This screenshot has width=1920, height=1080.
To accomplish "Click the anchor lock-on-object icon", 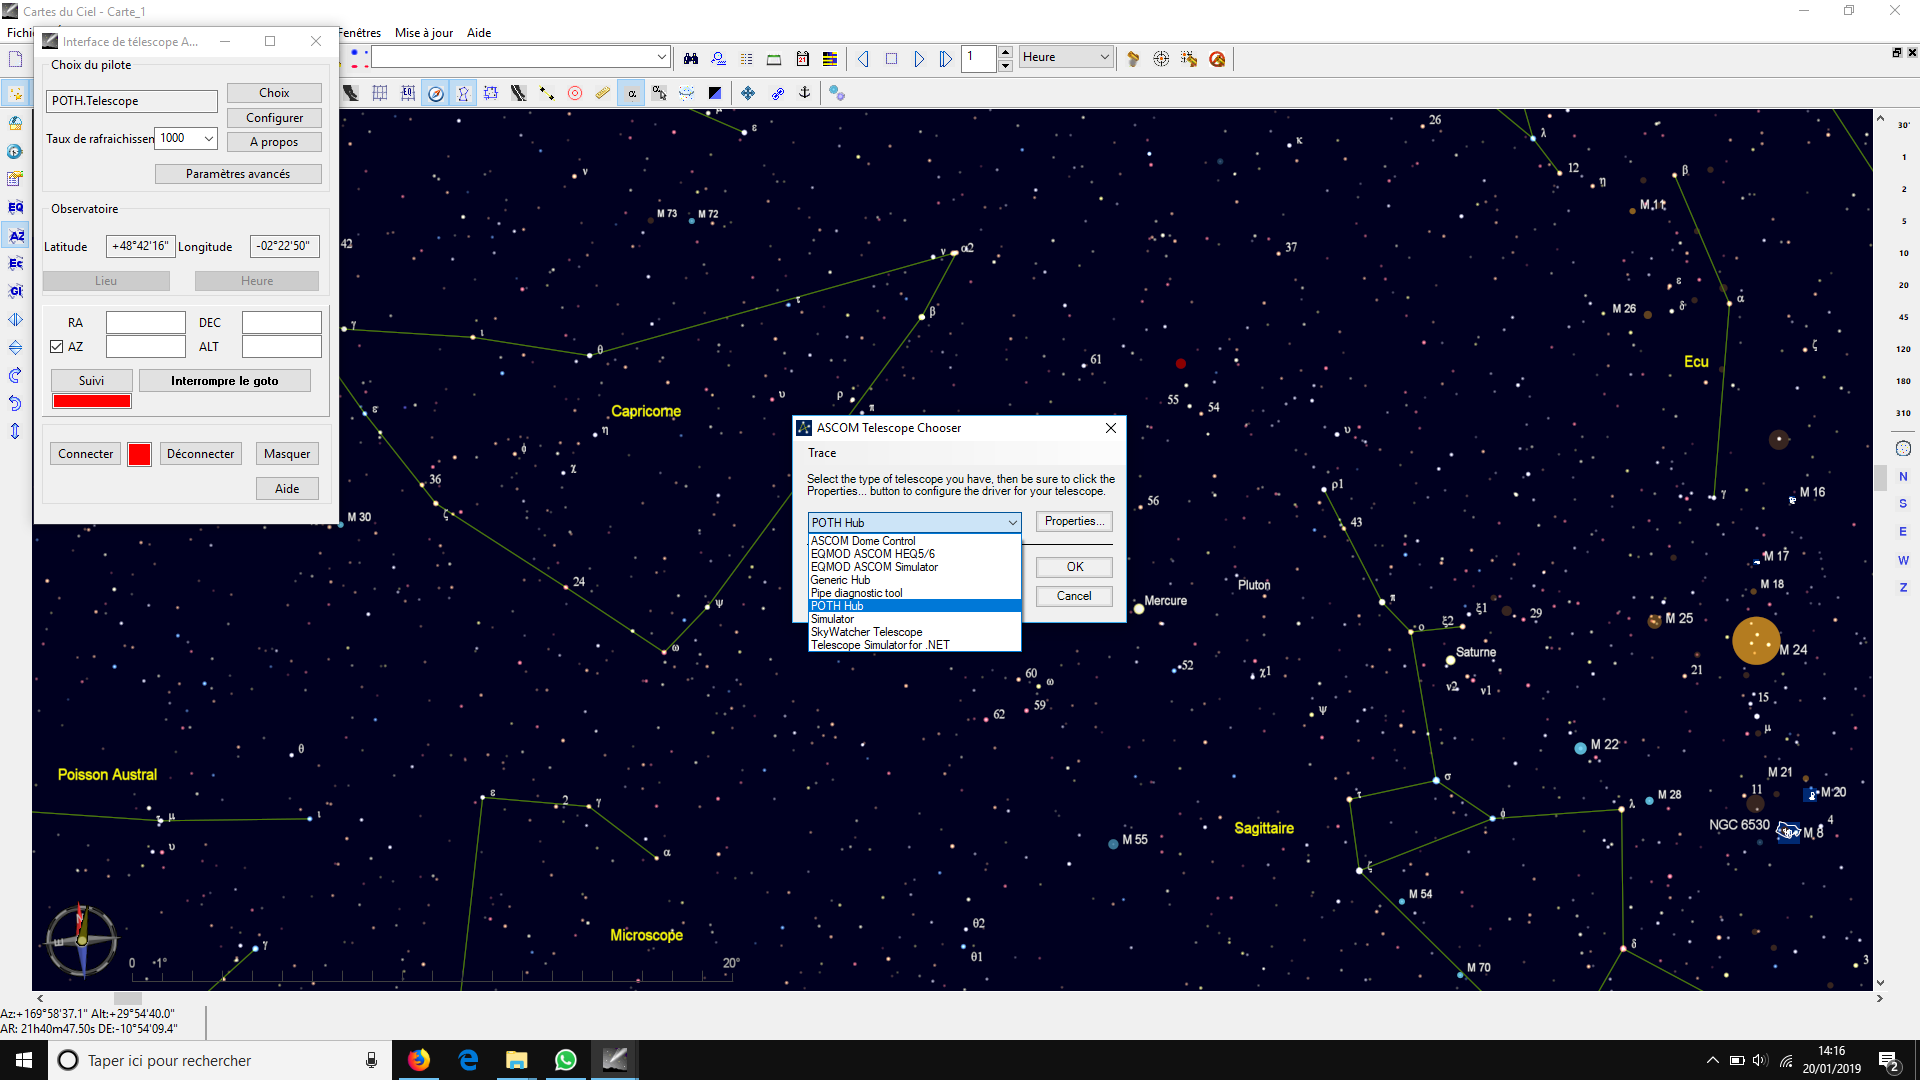I will point(804,93).
